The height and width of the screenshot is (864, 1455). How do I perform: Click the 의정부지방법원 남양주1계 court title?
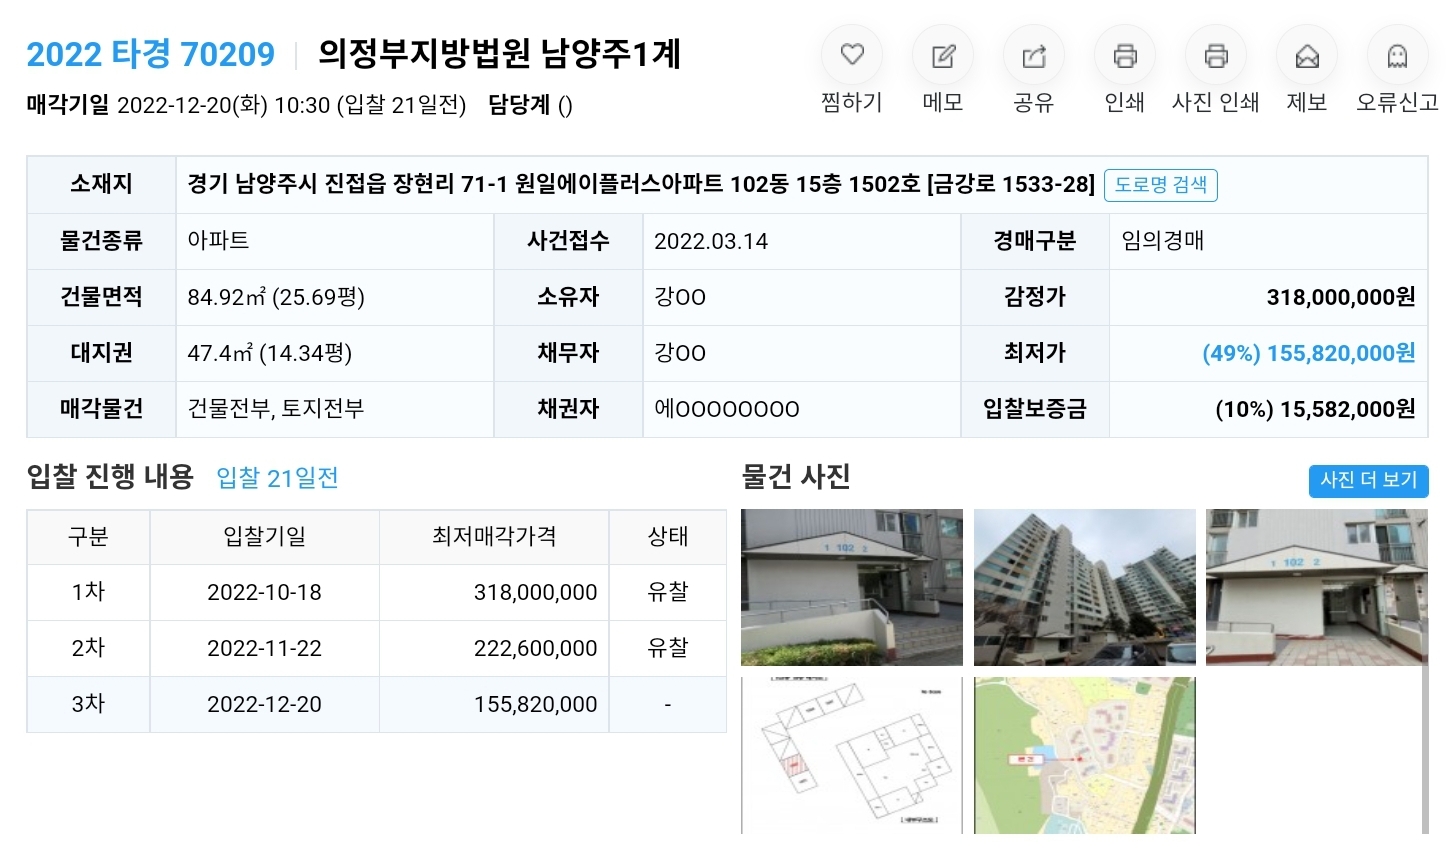pyautogui.click(x=499, y=54)
